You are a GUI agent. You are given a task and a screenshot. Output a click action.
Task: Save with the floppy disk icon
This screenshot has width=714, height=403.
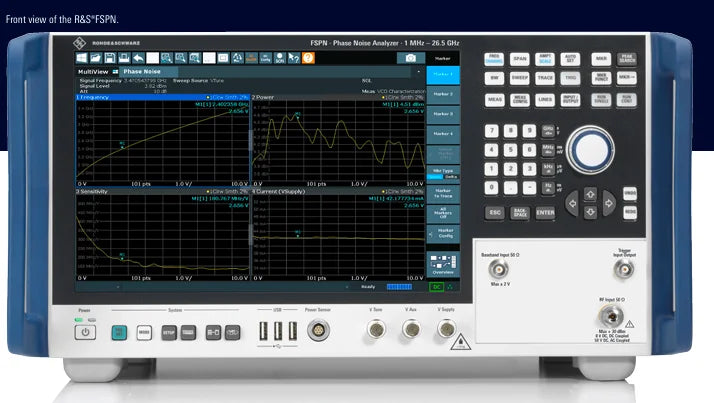pyautogui.click(x=110, y=58)
